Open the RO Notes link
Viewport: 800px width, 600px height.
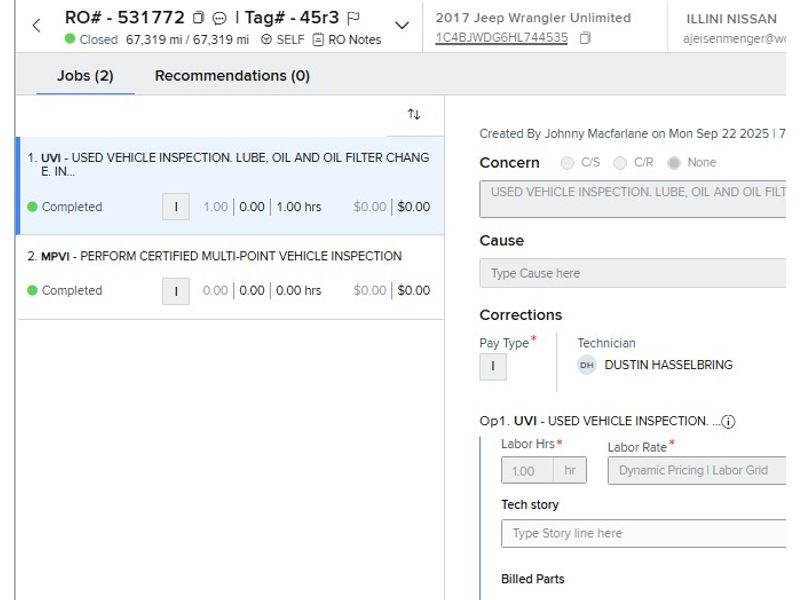click(347, 40)
